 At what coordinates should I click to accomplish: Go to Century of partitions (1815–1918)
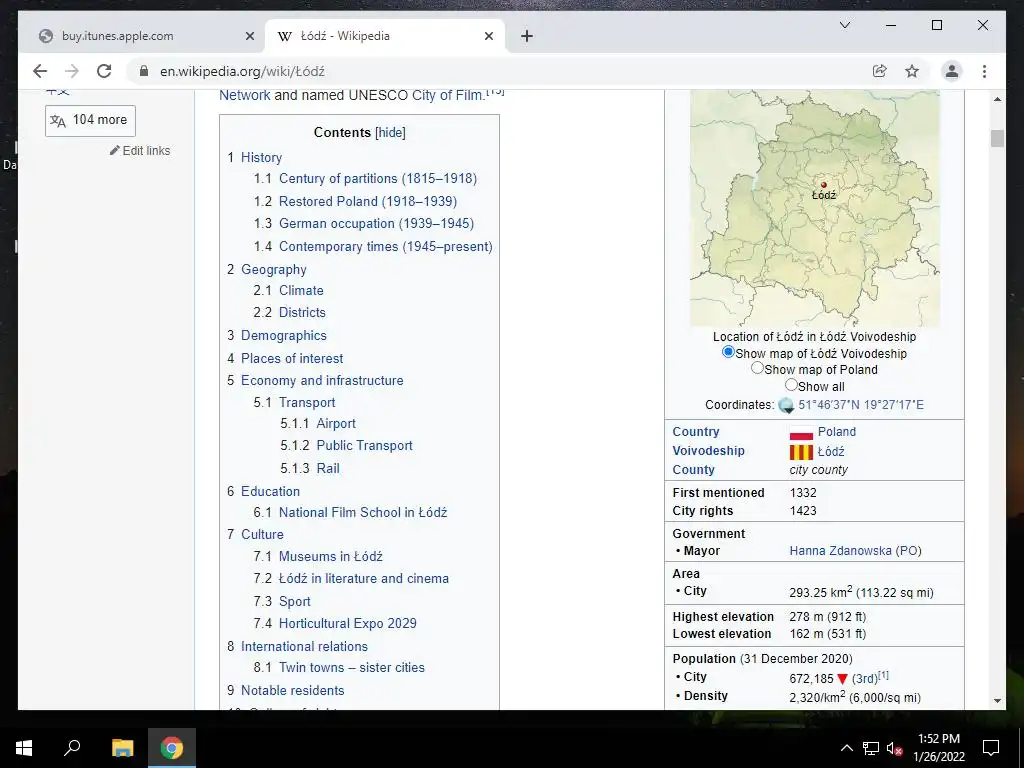tap(377, 179)
